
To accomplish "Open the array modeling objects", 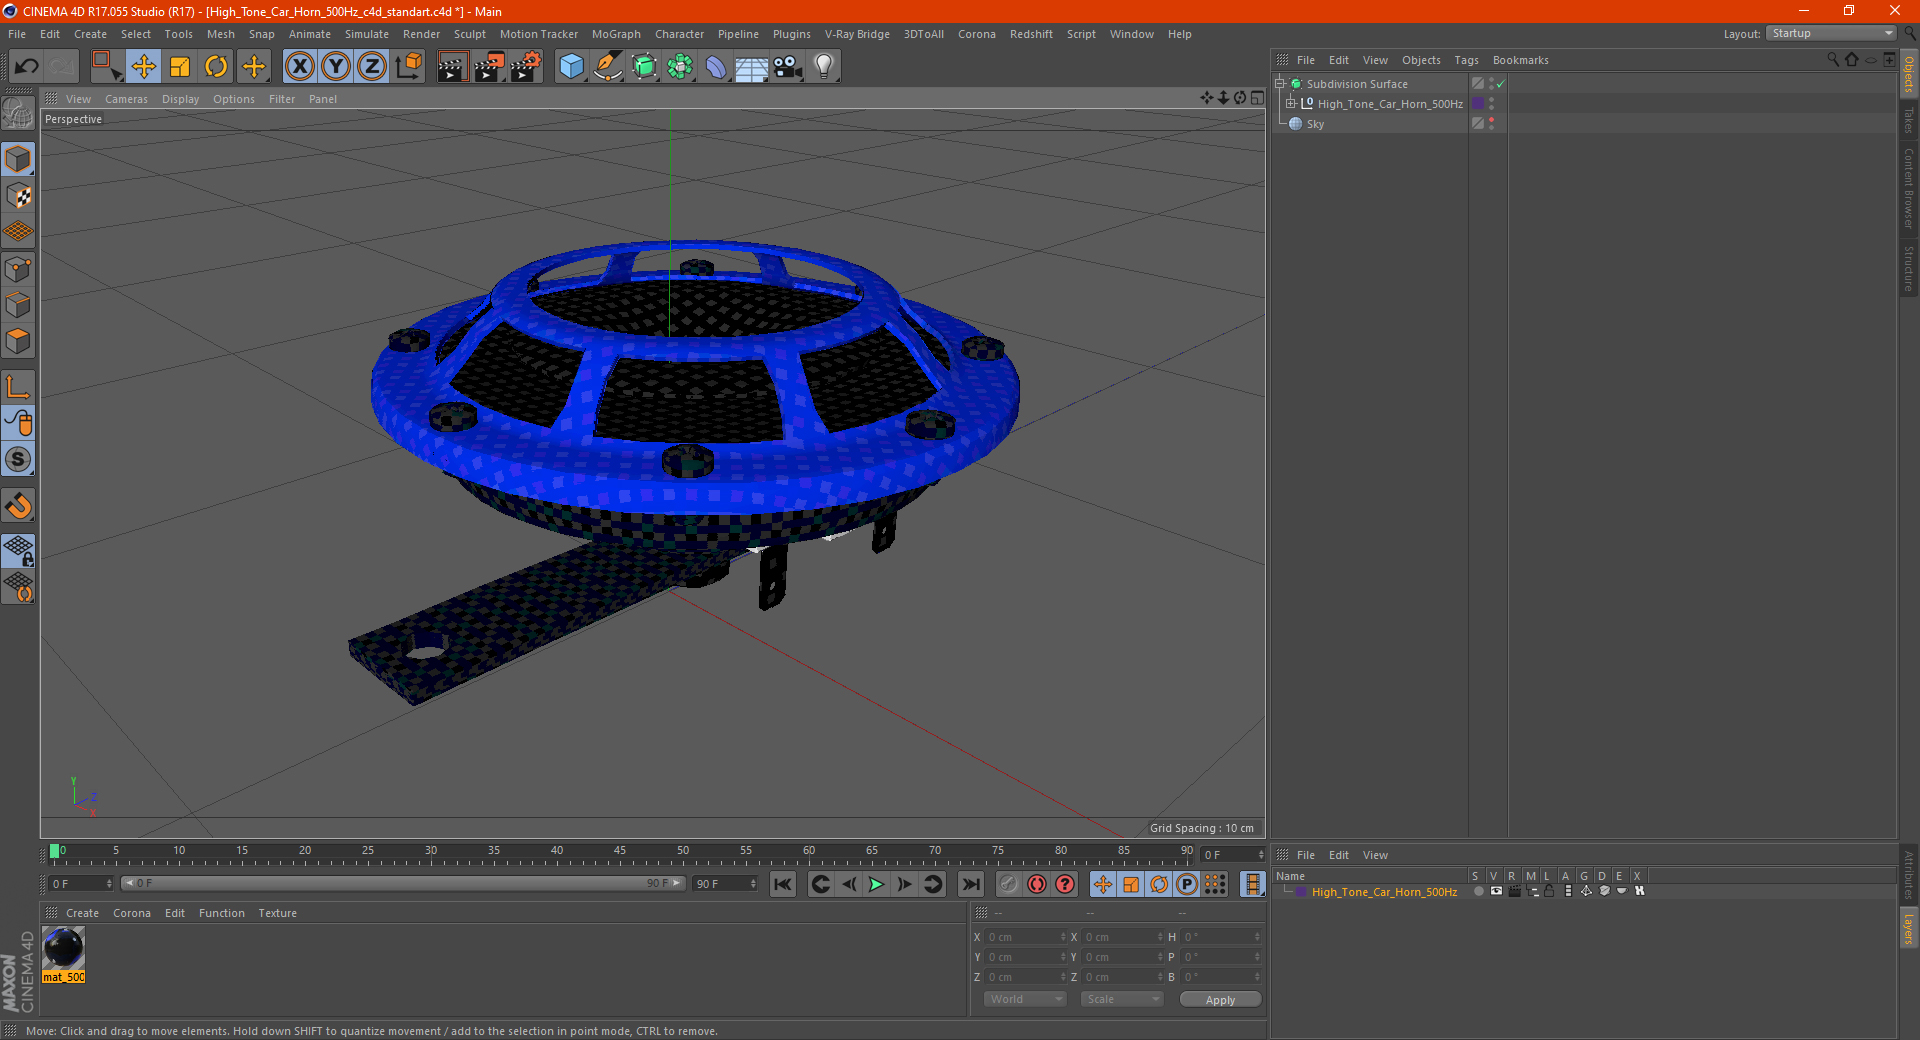I will click(x=681, y=67).
